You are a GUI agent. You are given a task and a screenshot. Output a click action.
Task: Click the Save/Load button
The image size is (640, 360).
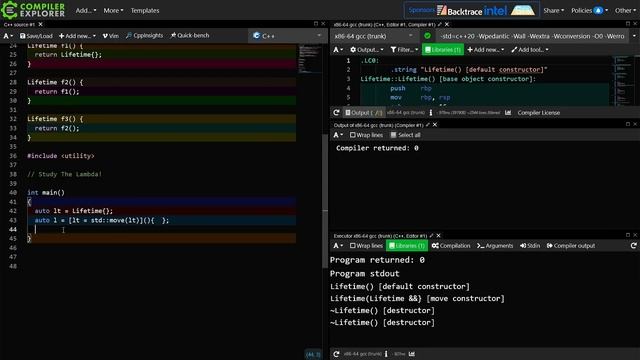(36, 36)
